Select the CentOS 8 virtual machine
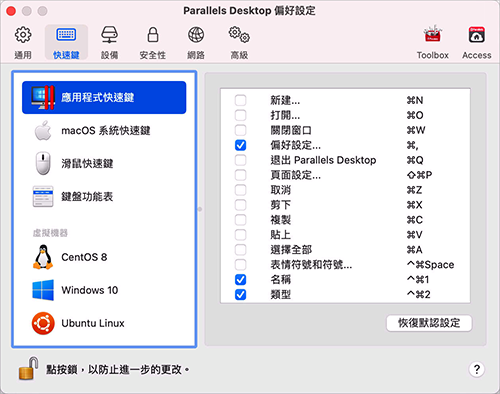 (x=104, y=257)
